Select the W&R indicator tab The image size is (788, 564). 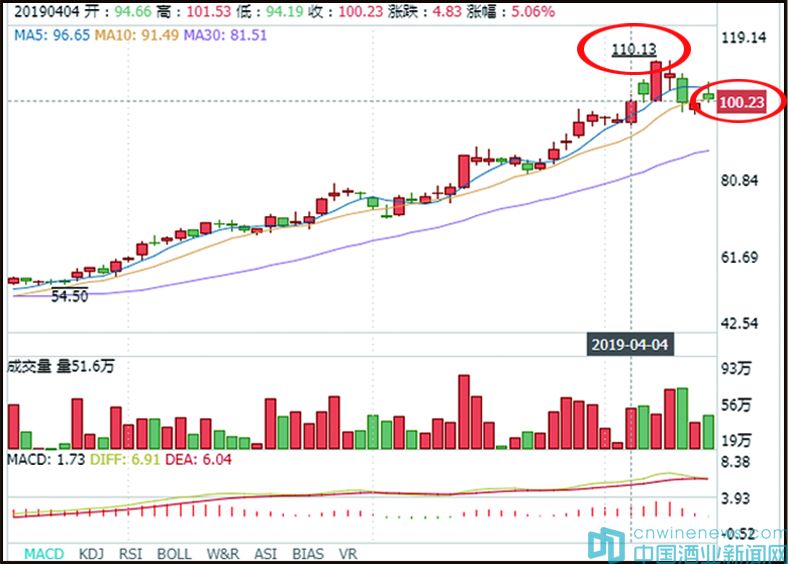click(222, 553)
